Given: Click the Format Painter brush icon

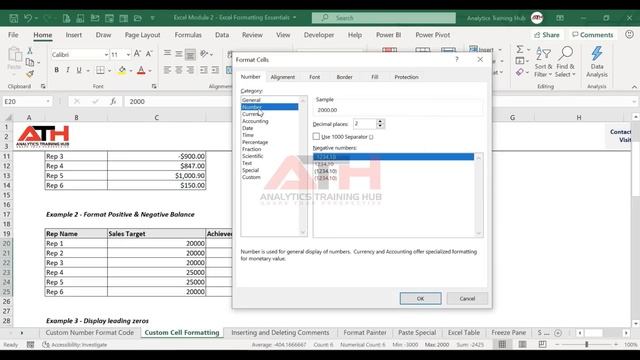Looking at the screenshot, I should [30, 74].
